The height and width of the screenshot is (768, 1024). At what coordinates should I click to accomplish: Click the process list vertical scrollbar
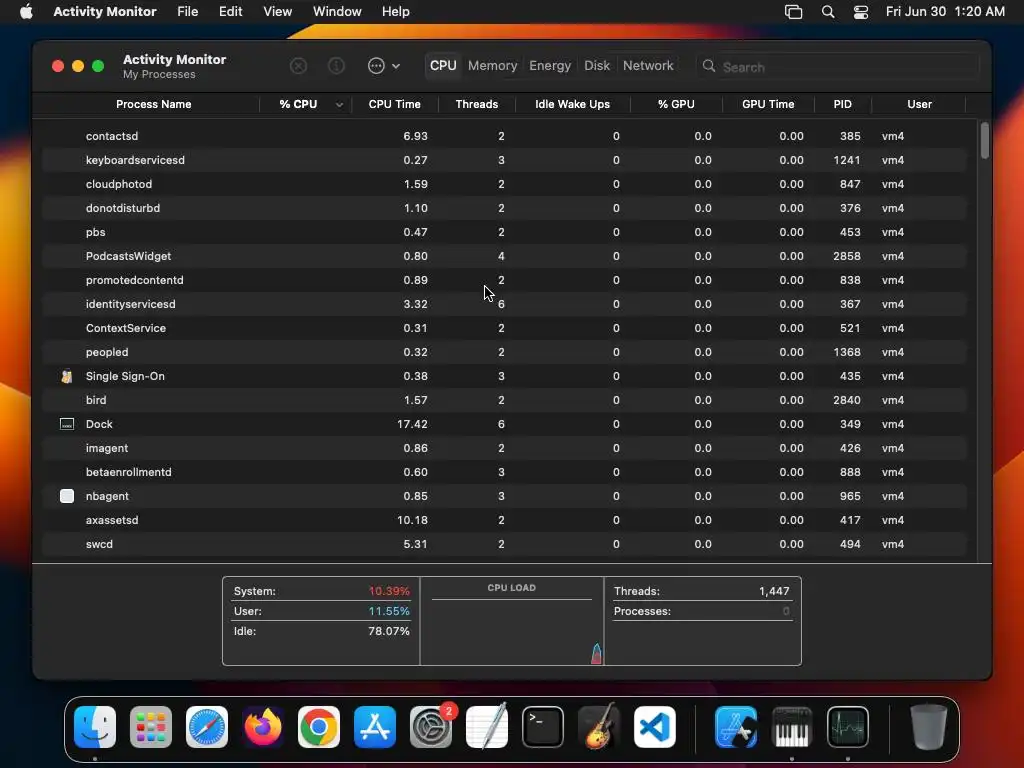click(x=984, y=140)
